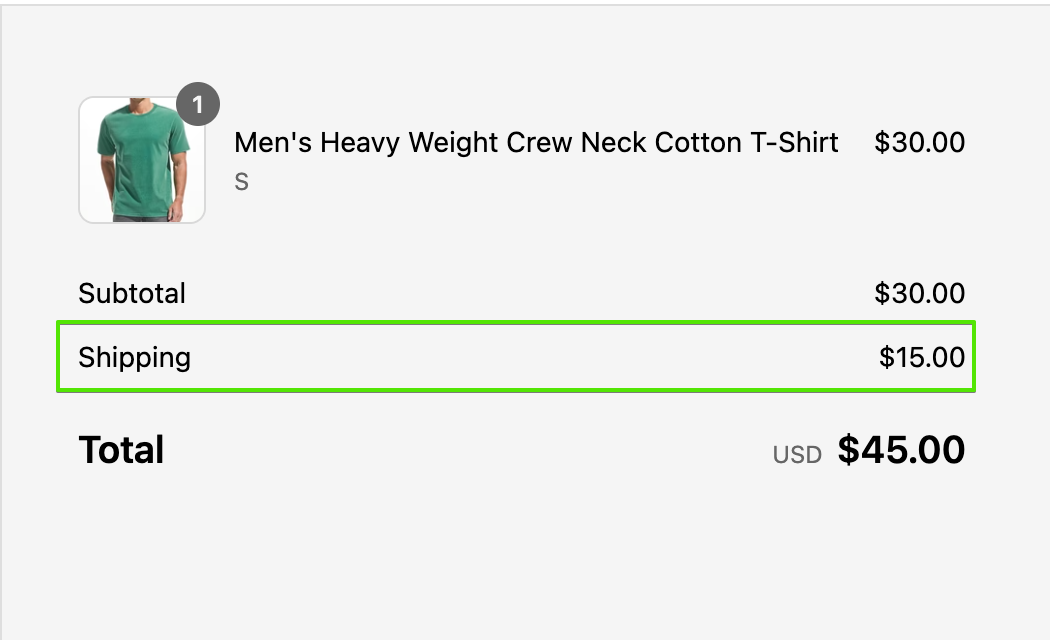This screenshot has width=1050, height=640.
Task: Click the green T-shirt product thumbnail
Action: click(x=142, y=160)
